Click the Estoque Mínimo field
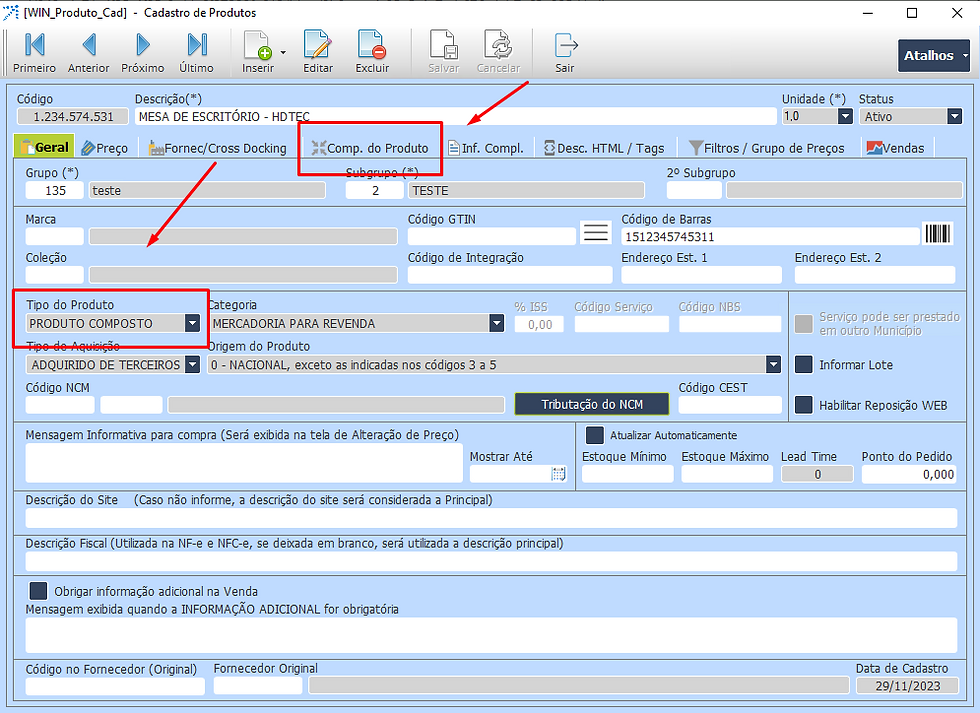 click(x=628, y=474)
